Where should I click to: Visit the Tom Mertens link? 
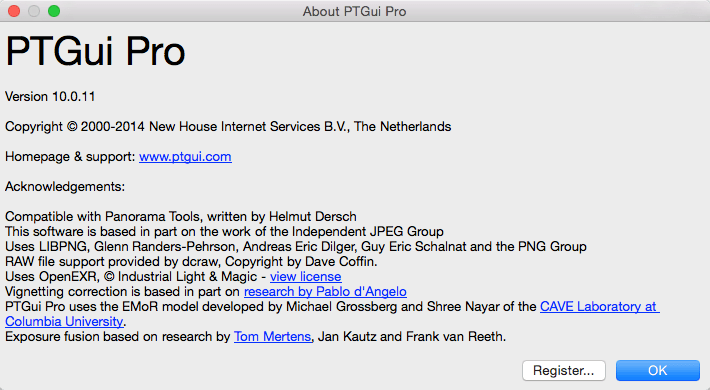273,337
